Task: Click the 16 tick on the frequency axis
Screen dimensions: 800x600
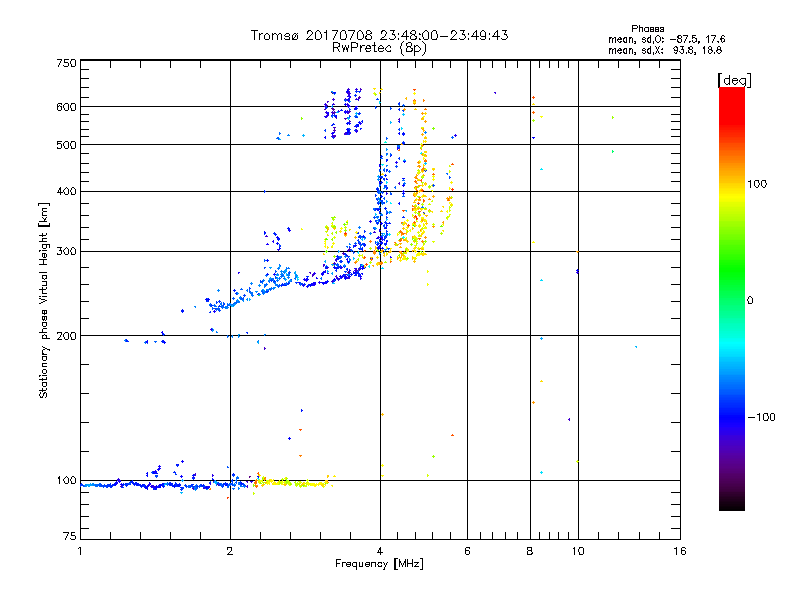Action: point(680,551)
